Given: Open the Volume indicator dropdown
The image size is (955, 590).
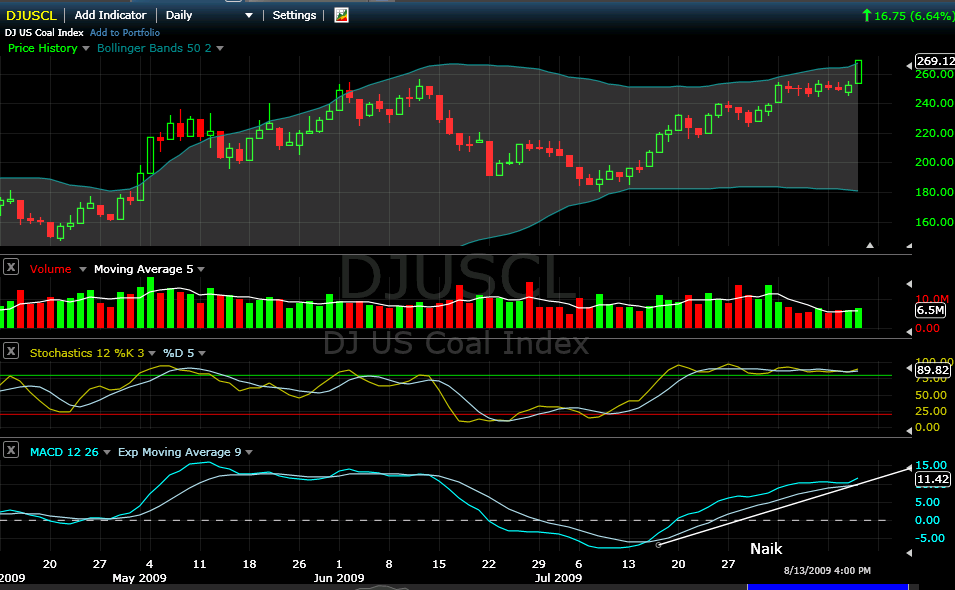Looking at the screenshot, I should (x=83, y=269).
